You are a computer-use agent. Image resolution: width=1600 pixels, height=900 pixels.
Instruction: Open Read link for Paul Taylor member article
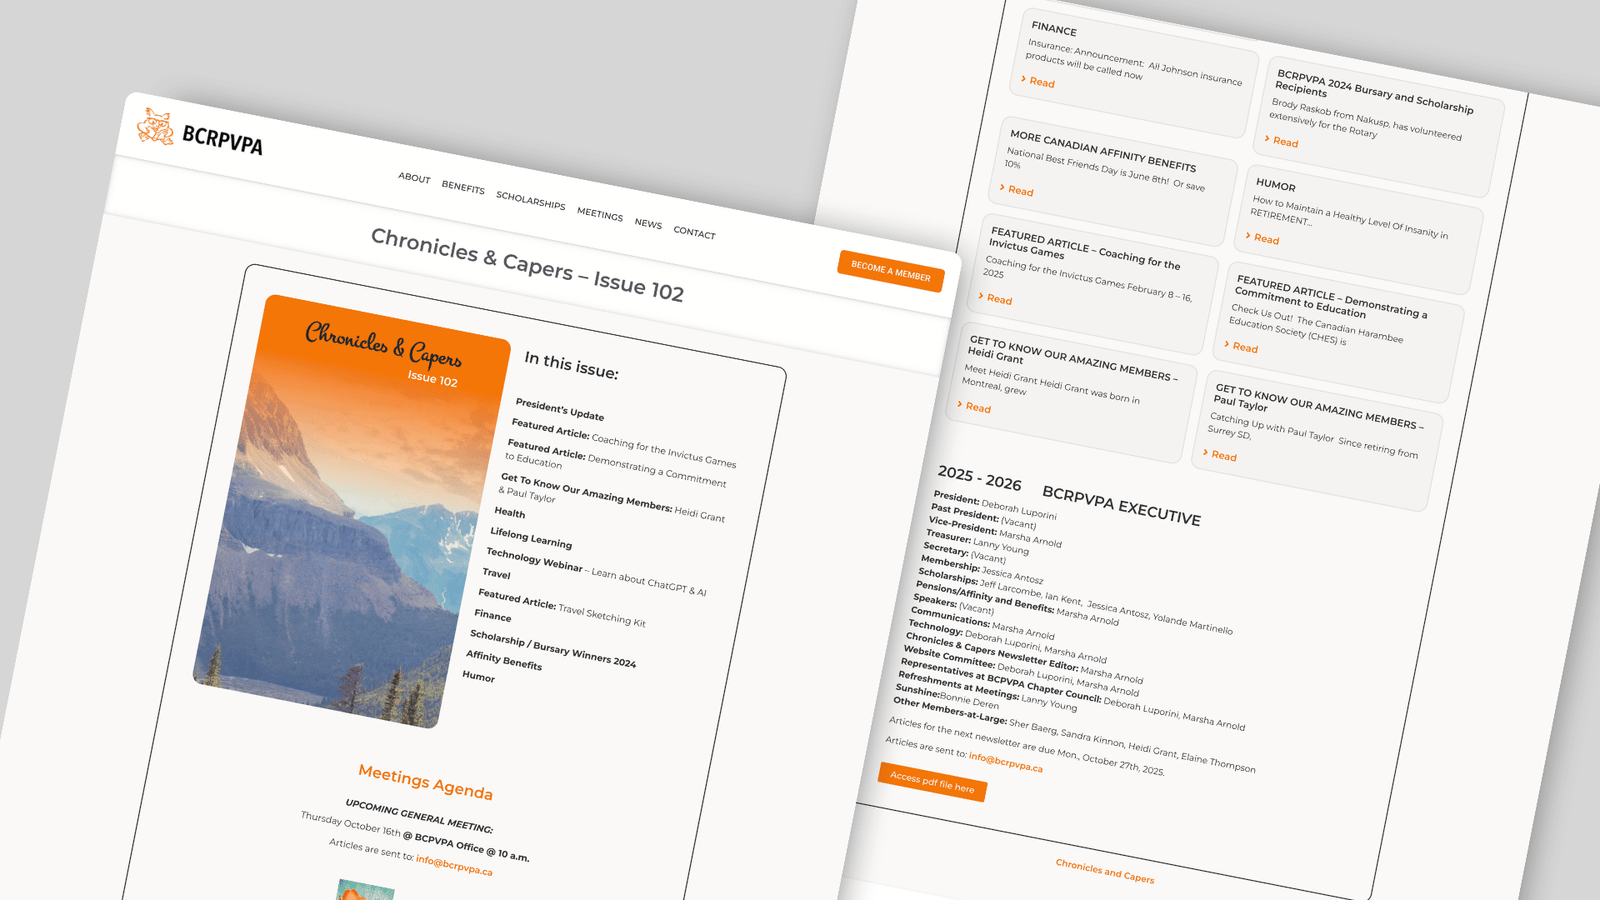pos(1223,456)
